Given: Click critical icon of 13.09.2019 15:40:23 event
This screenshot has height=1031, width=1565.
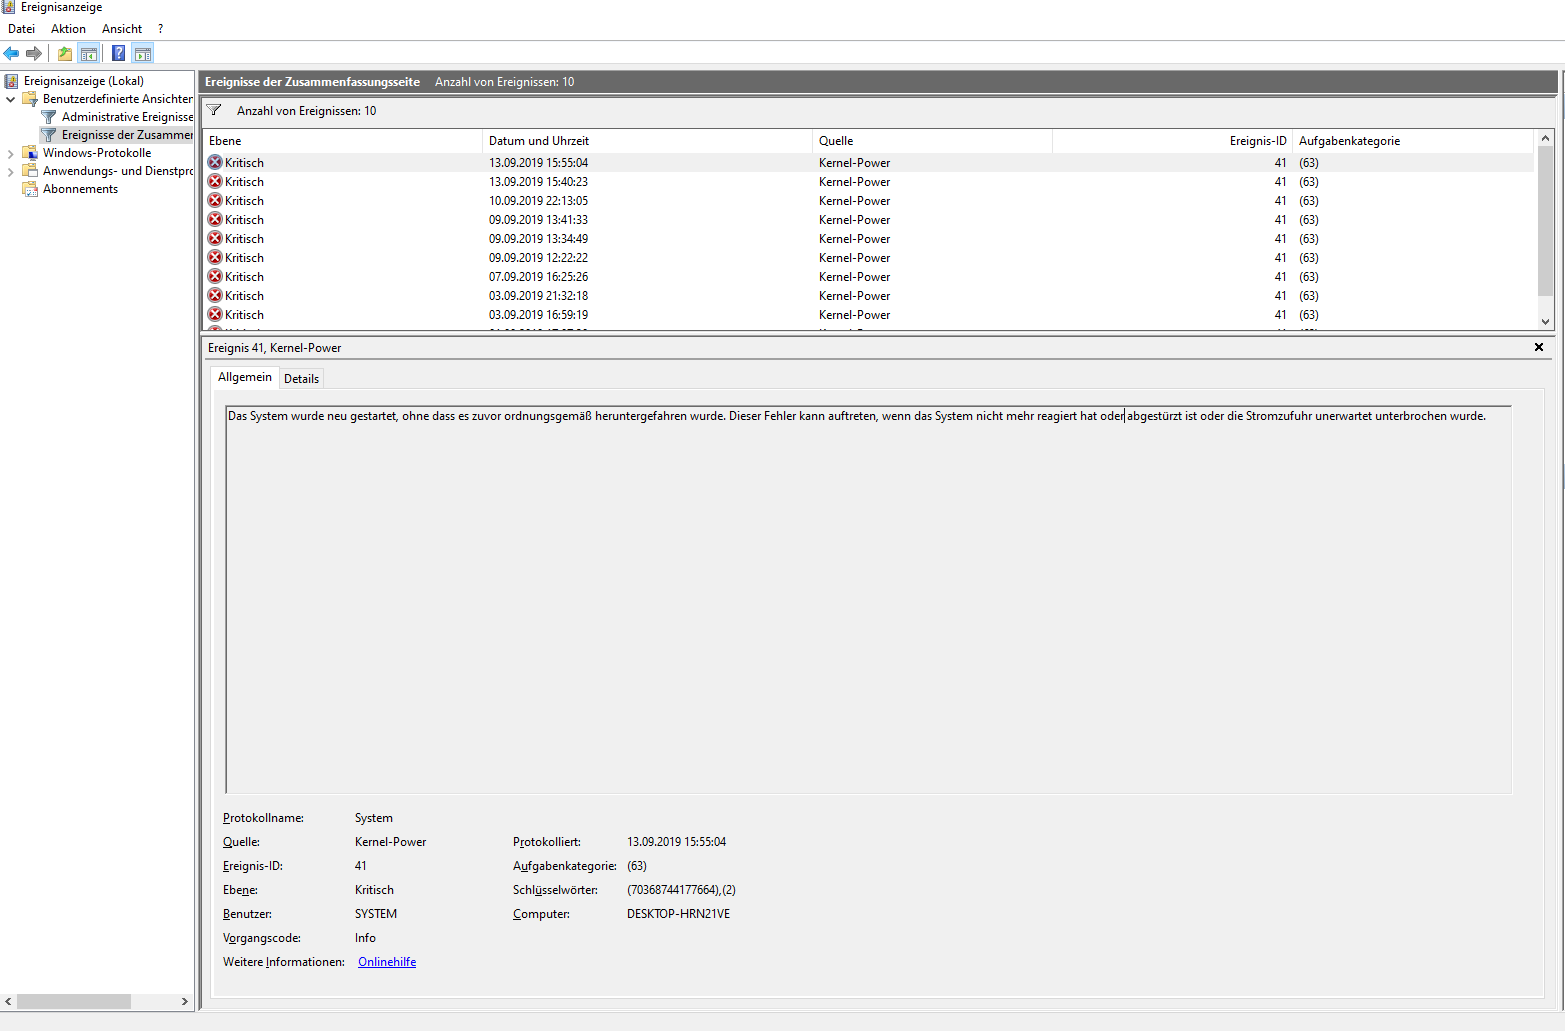Looking at the screenshot, I should click(x=215, y=181).
